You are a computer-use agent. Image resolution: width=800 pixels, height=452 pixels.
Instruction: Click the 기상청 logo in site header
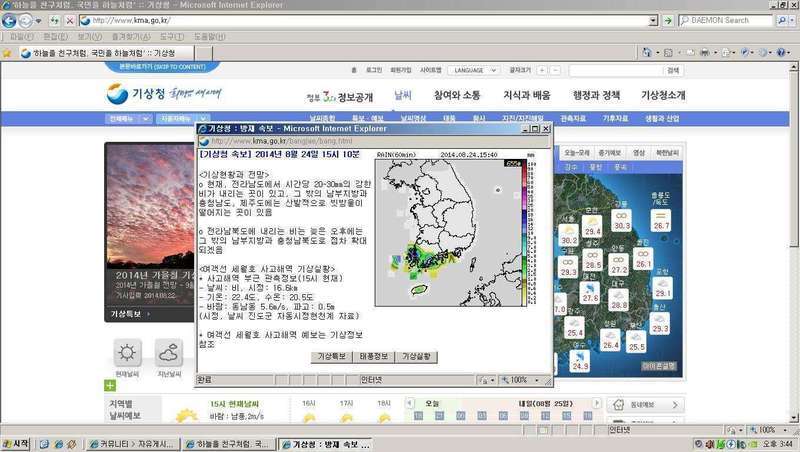tap(137, 94)
